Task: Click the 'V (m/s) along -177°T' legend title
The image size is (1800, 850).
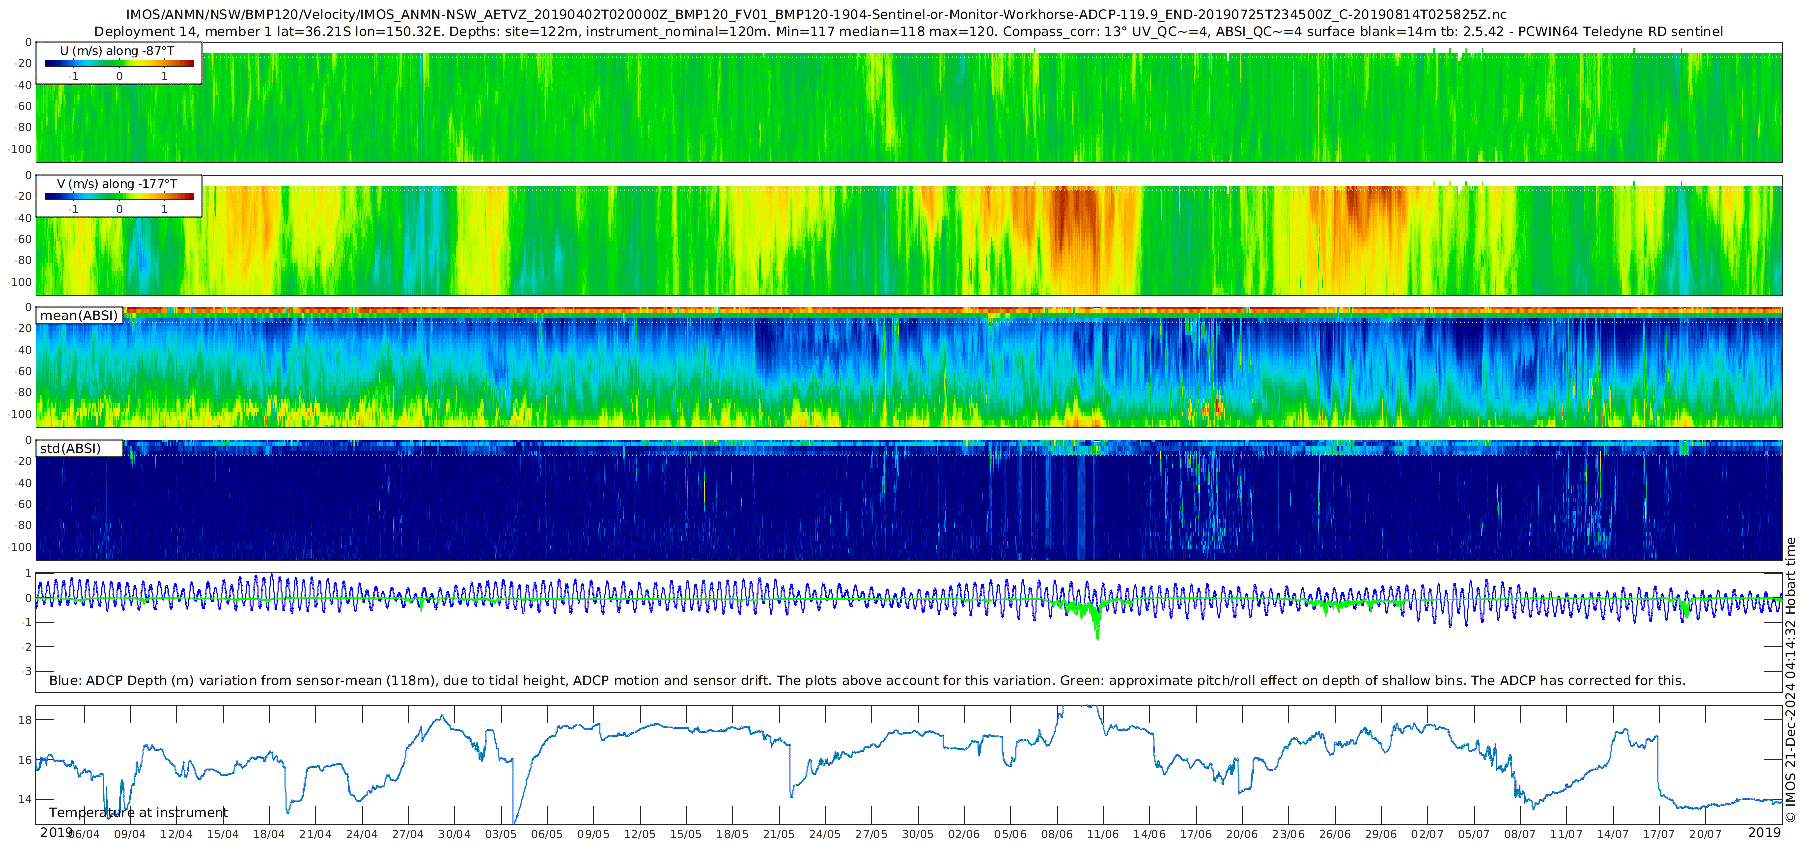Action: coord(117,184)
